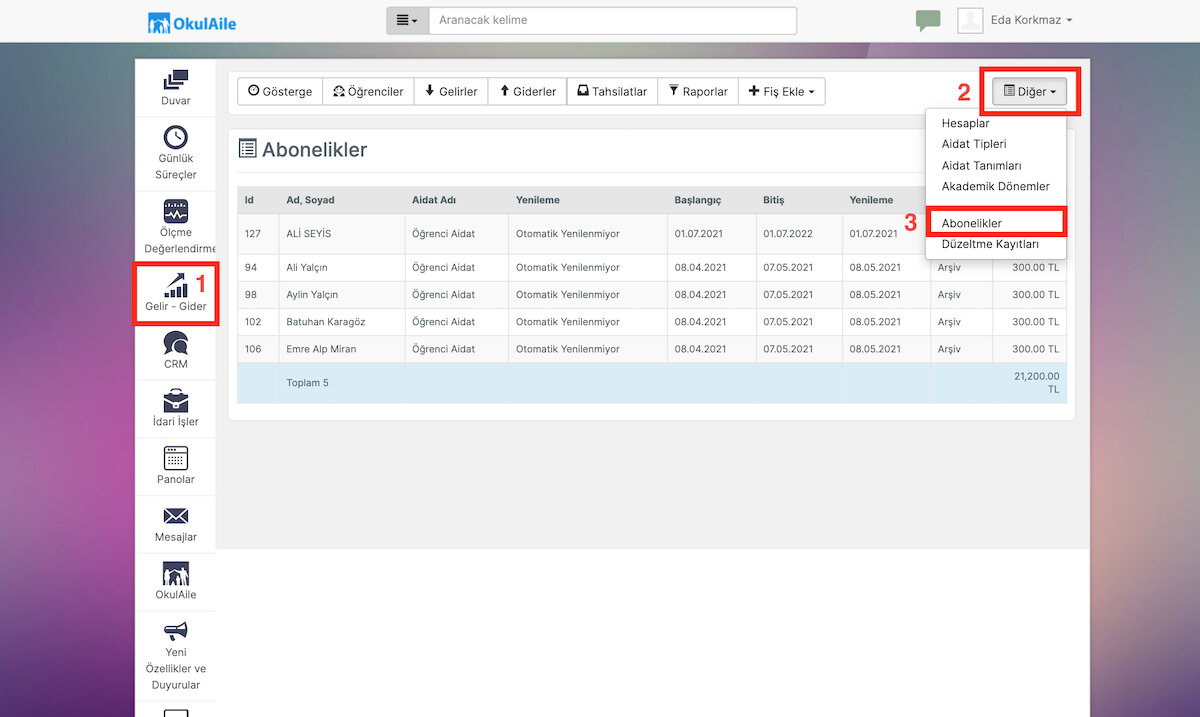Open the Duvar sidebar icon

[x=176, y=79]
